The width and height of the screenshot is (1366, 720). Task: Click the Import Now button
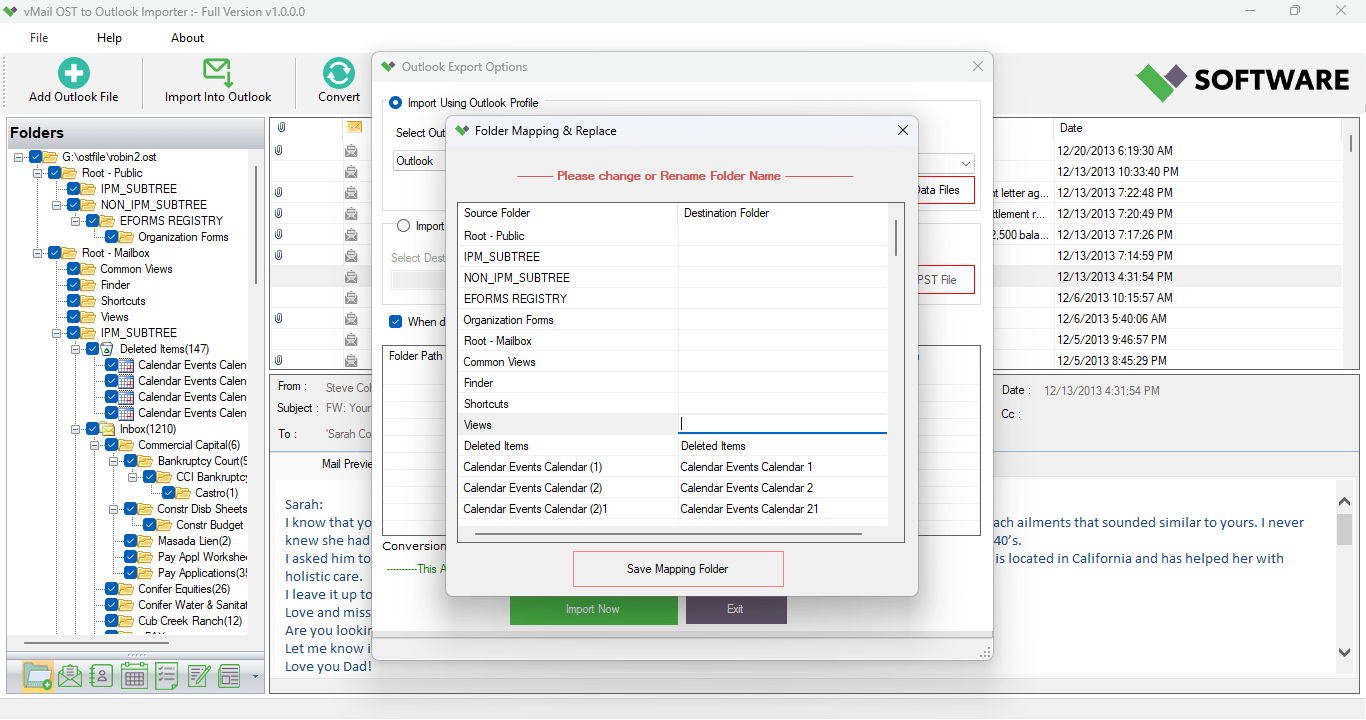coord(593,609)
